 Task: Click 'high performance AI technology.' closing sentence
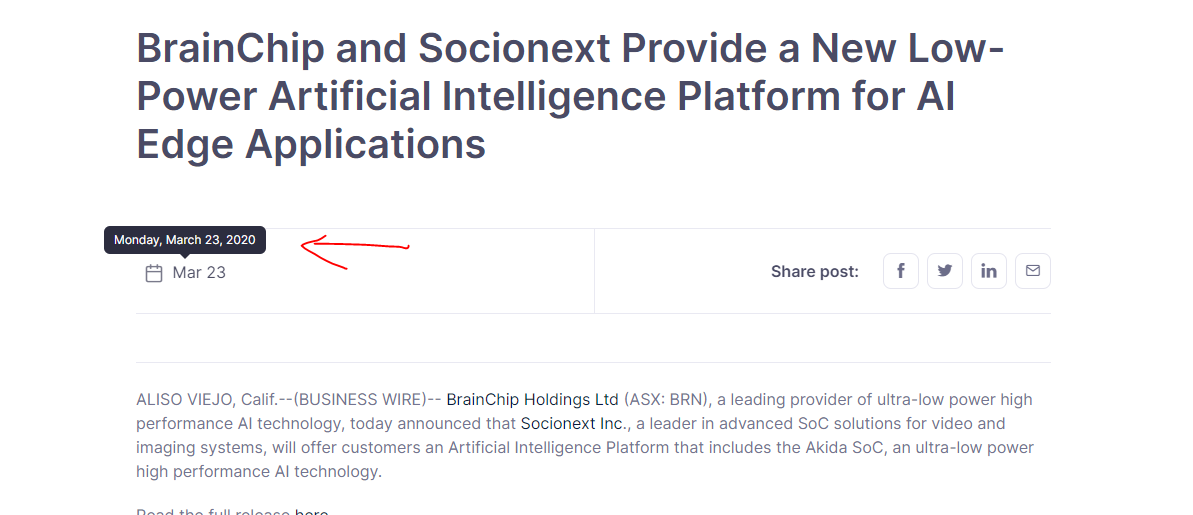[x=259, y=471]
